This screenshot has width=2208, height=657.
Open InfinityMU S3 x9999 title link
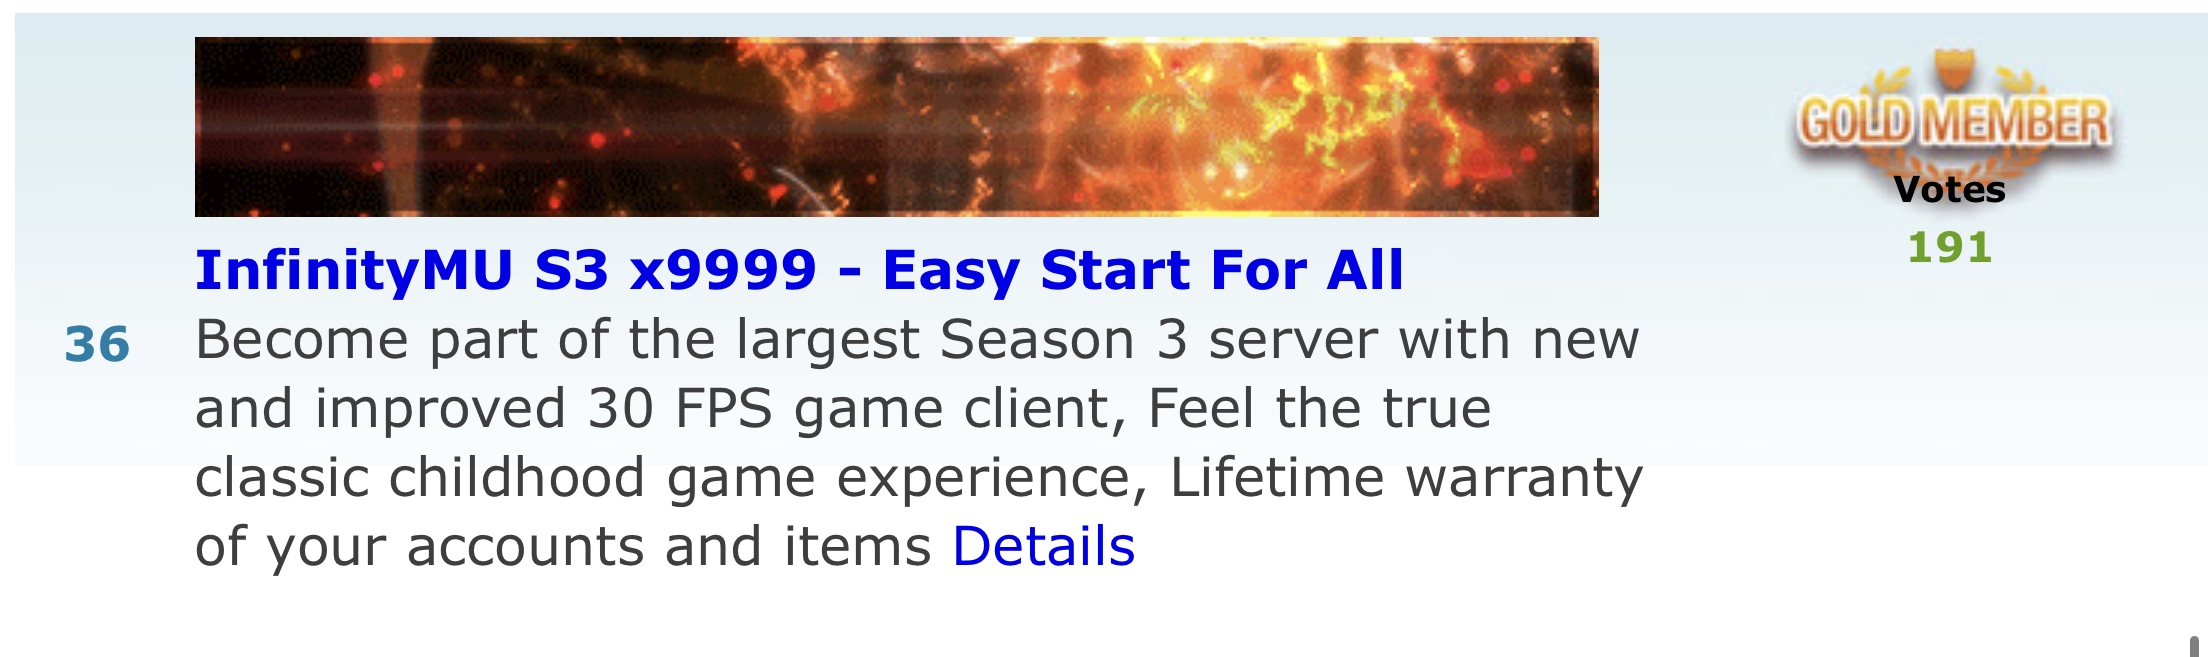pos(799,270)
